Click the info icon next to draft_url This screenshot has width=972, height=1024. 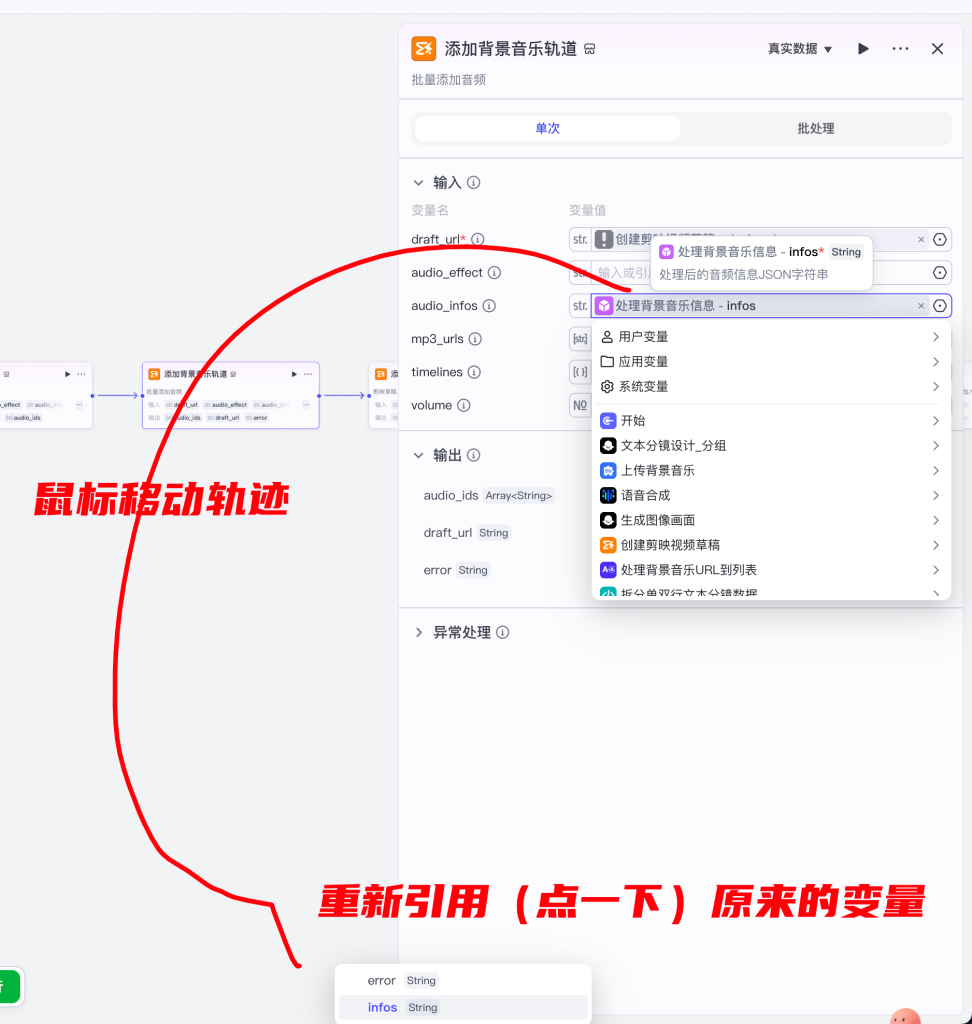click(x=478, y=240)
